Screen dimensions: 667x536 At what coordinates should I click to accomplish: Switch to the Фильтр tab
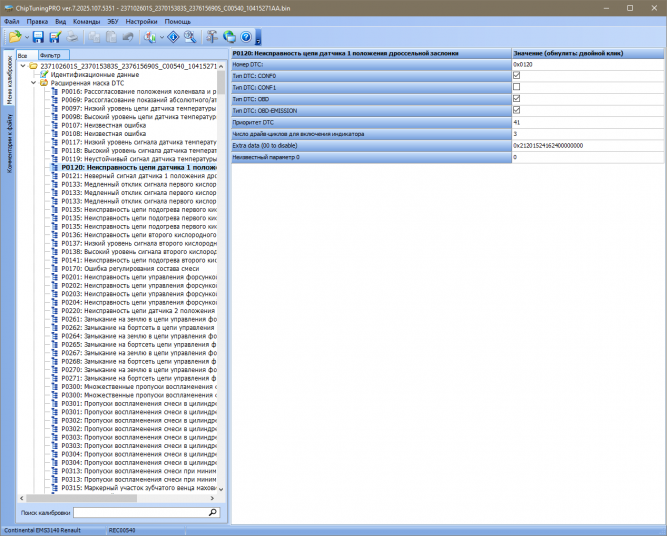pyautogui.click(x=53, y=55)
